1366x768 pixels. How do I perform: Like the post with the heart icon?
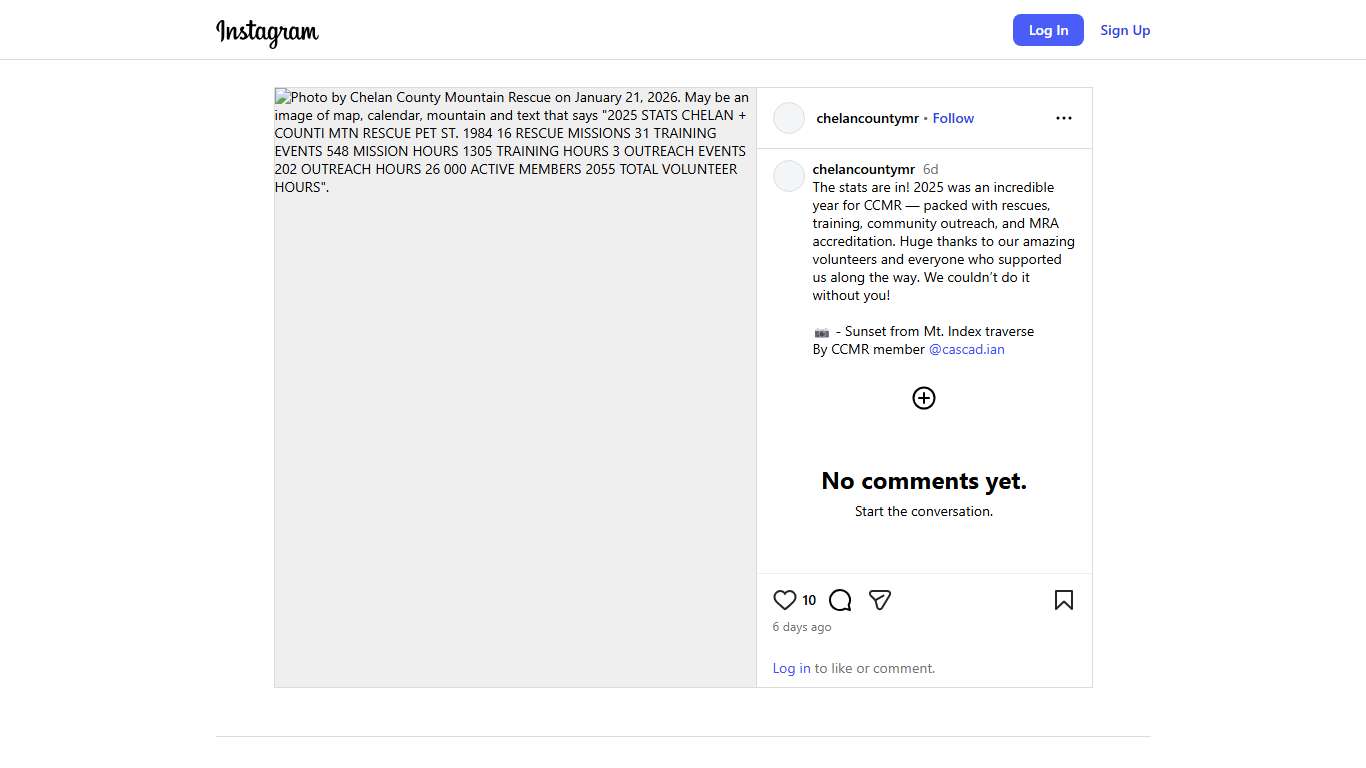pos(784,600)
